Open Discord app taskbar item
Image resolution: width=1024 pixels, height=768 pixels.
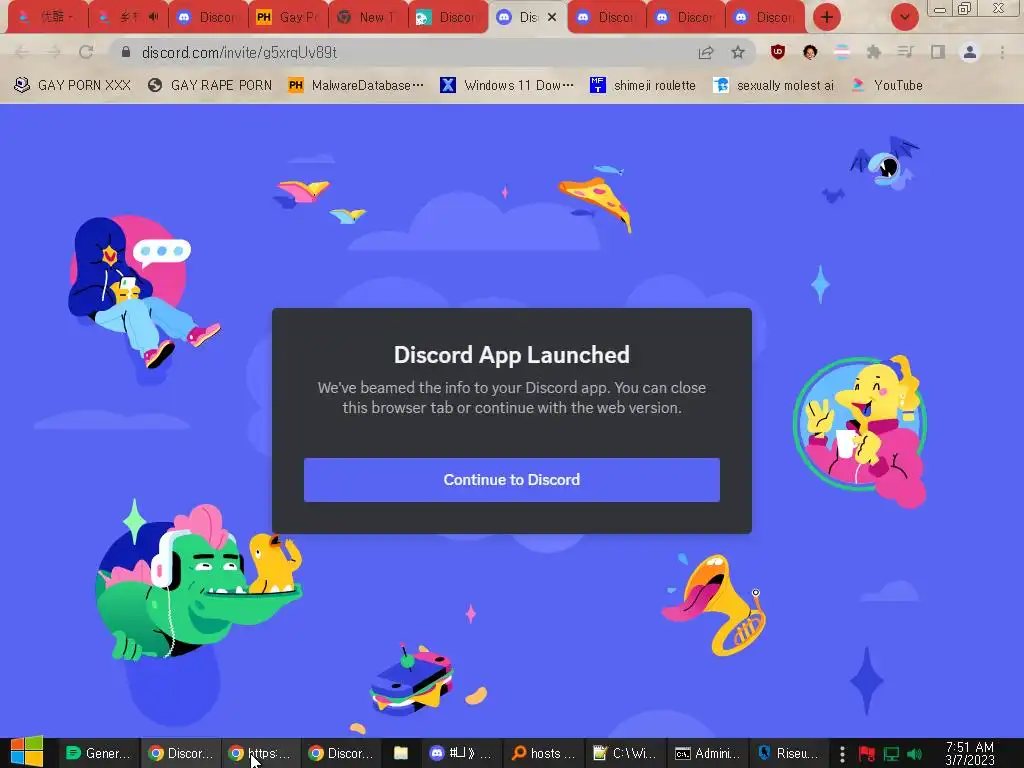[461, 753]
